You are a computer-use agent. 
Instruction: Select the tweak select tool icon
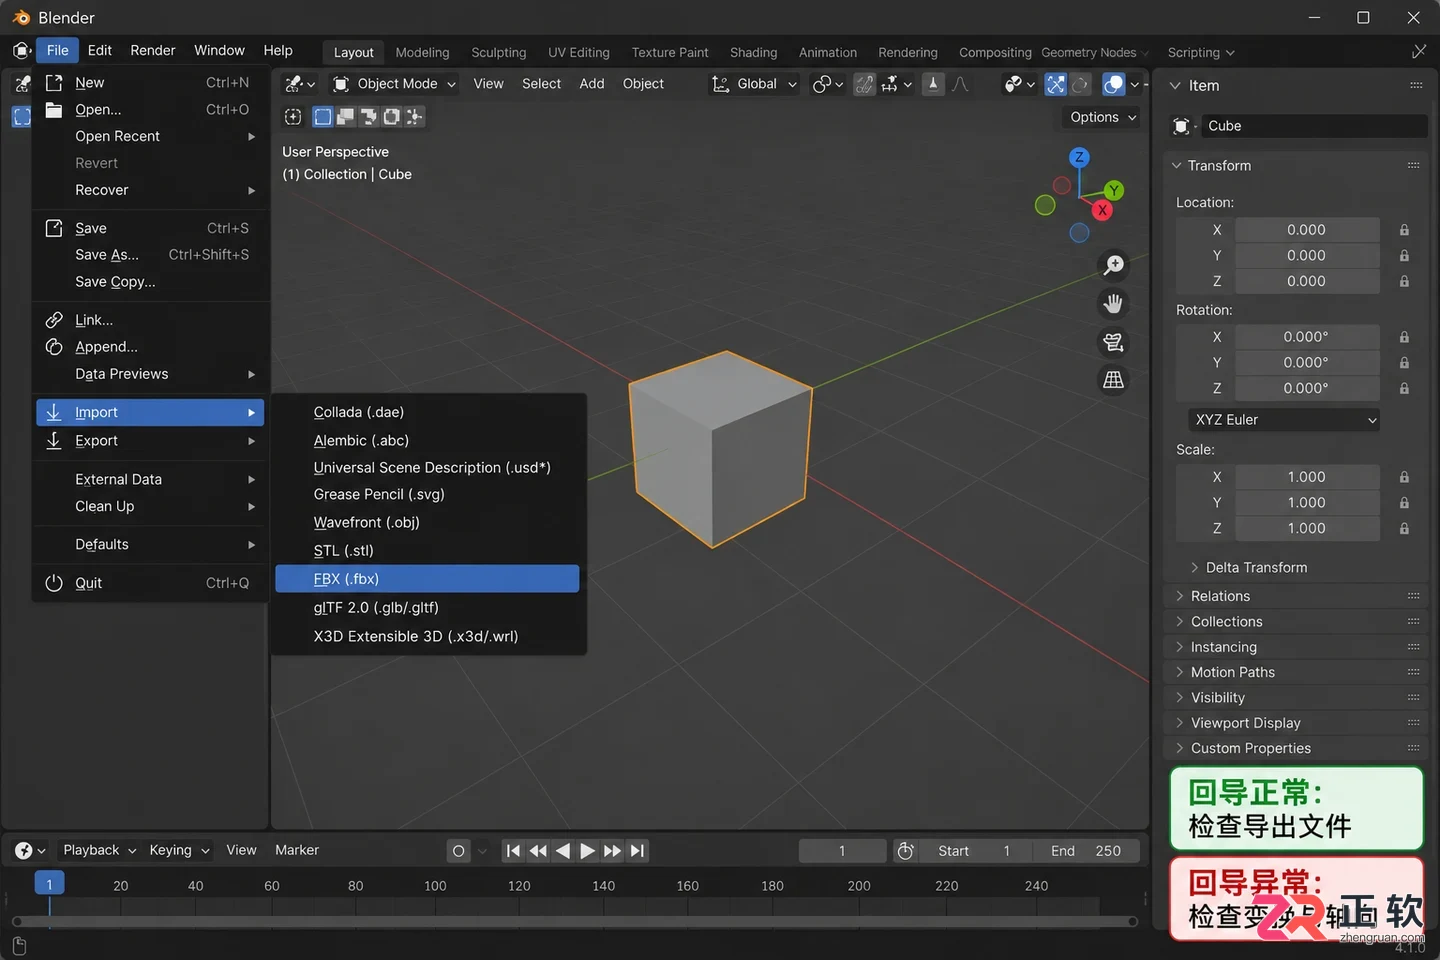pos(293,117)
